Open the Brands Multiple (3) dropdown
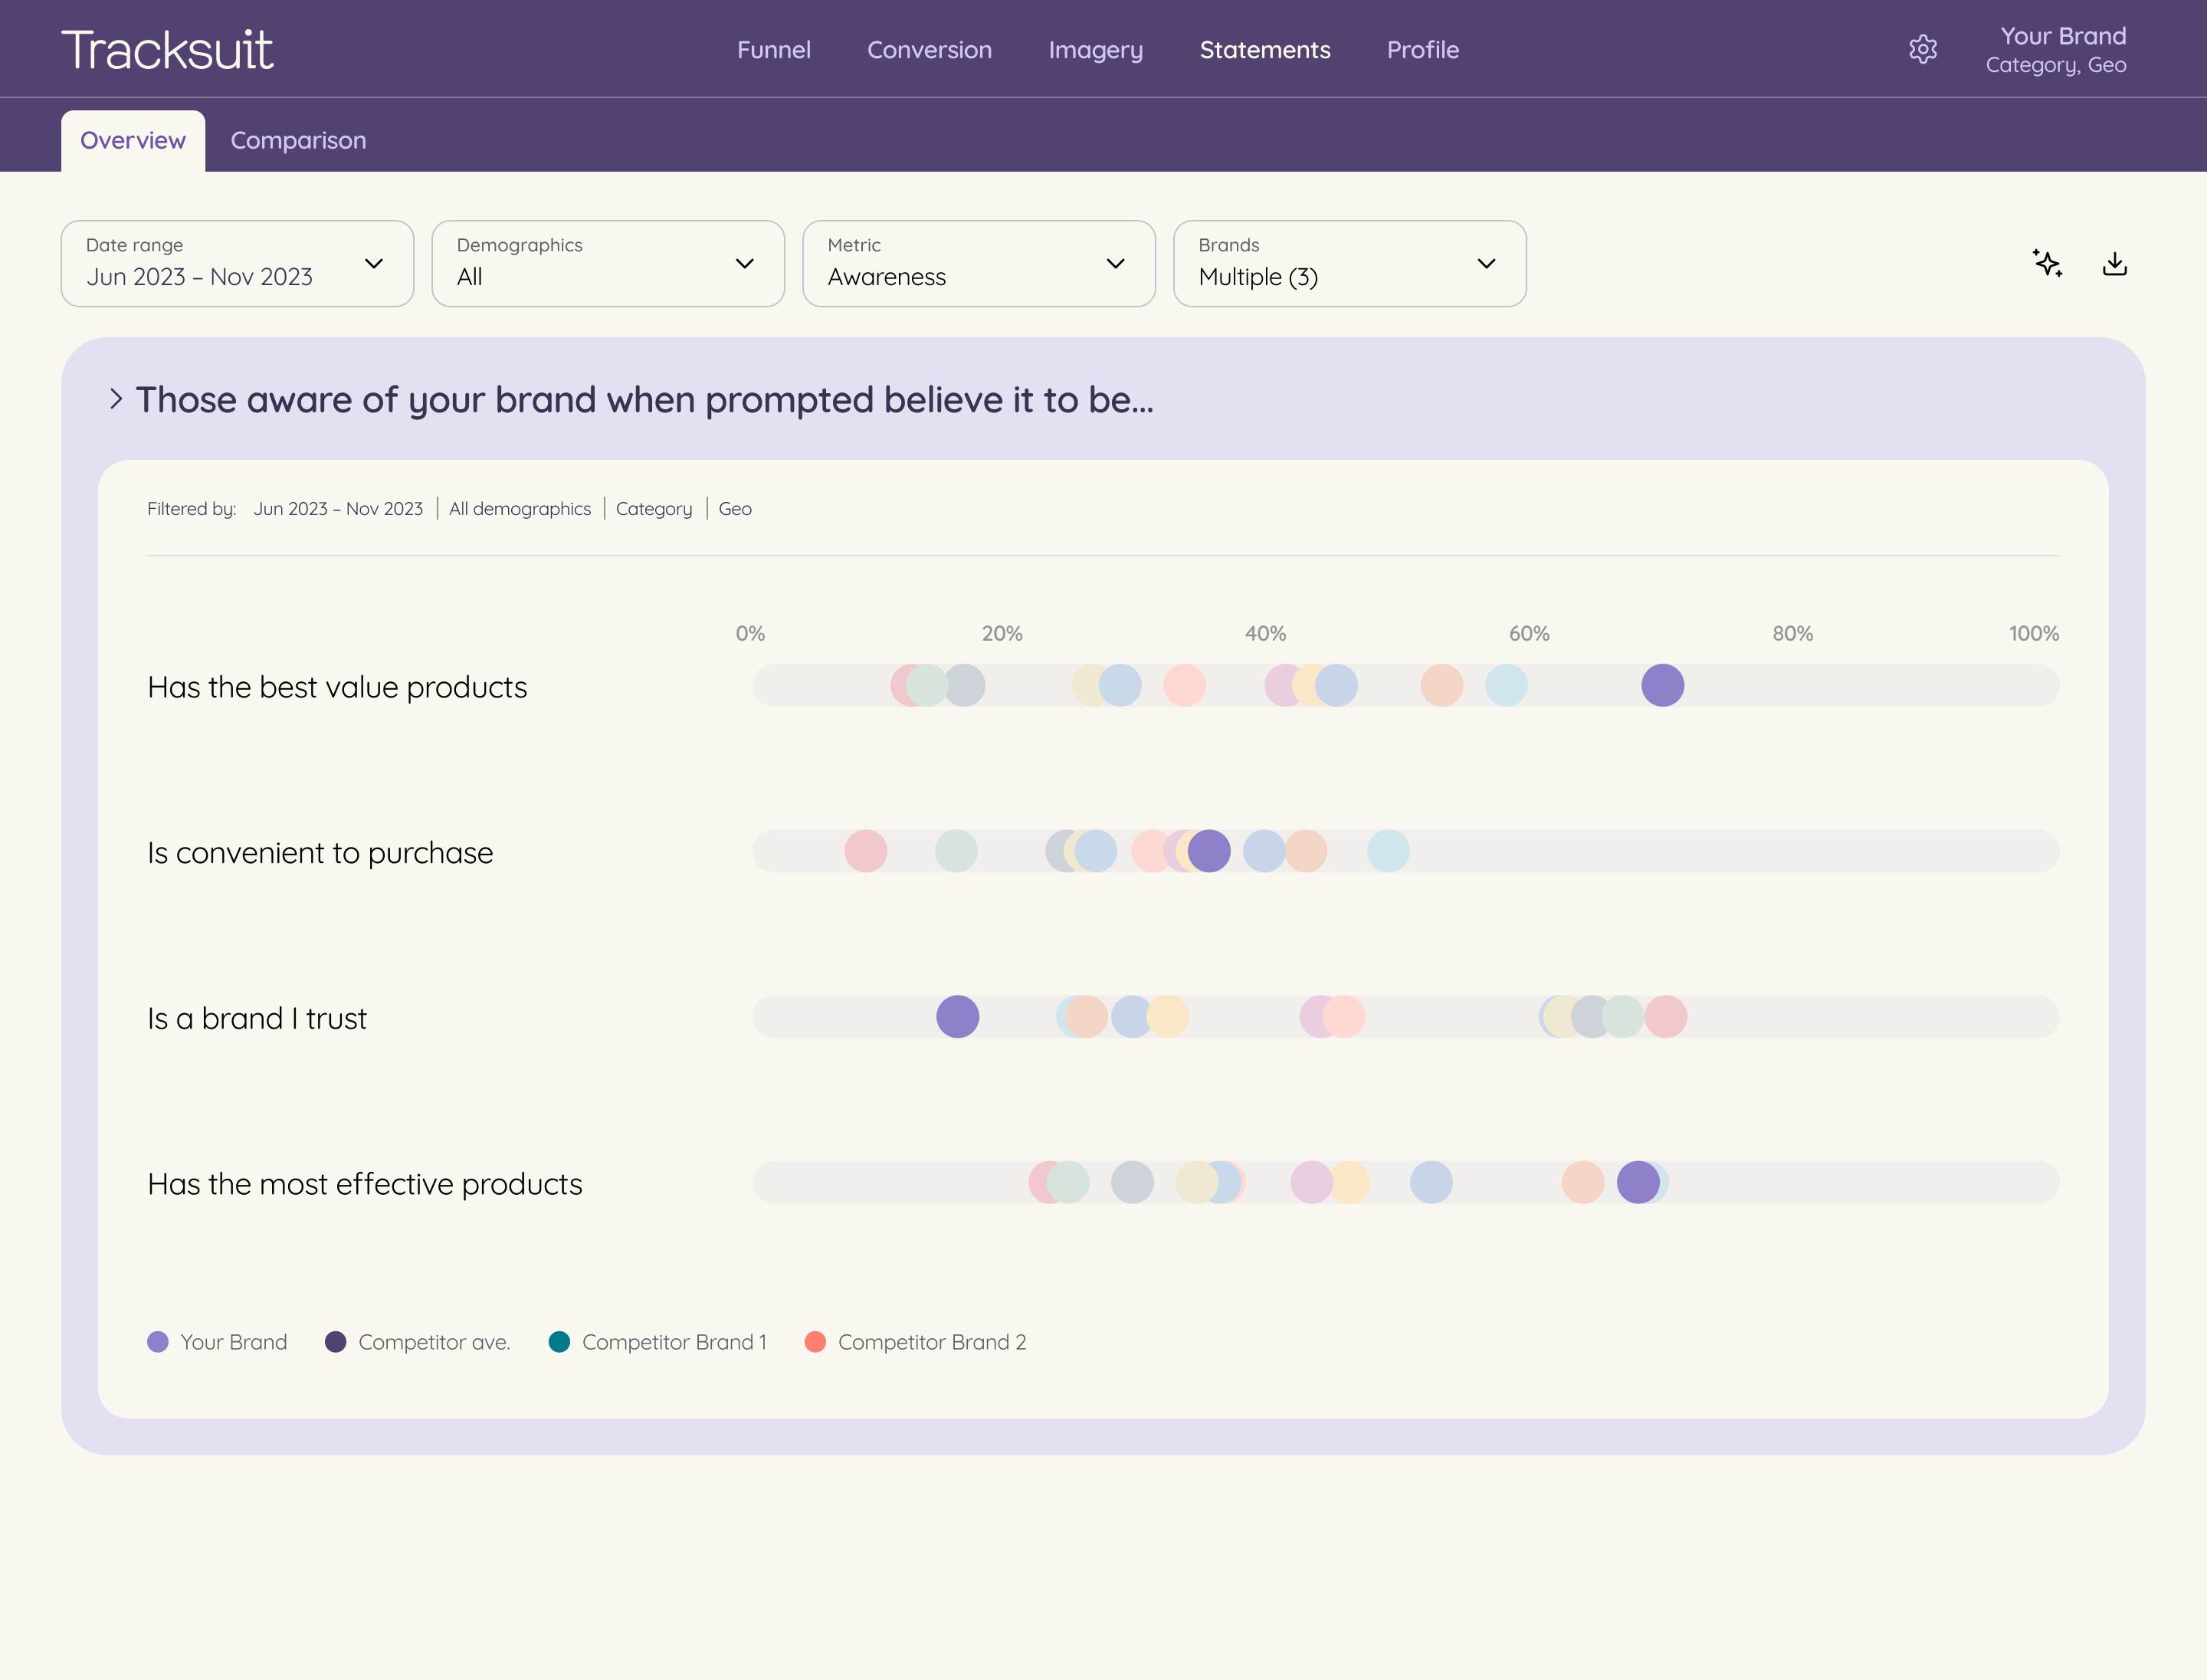This screenshot has width=2207, height=1680. click(x=1350, y=263)
